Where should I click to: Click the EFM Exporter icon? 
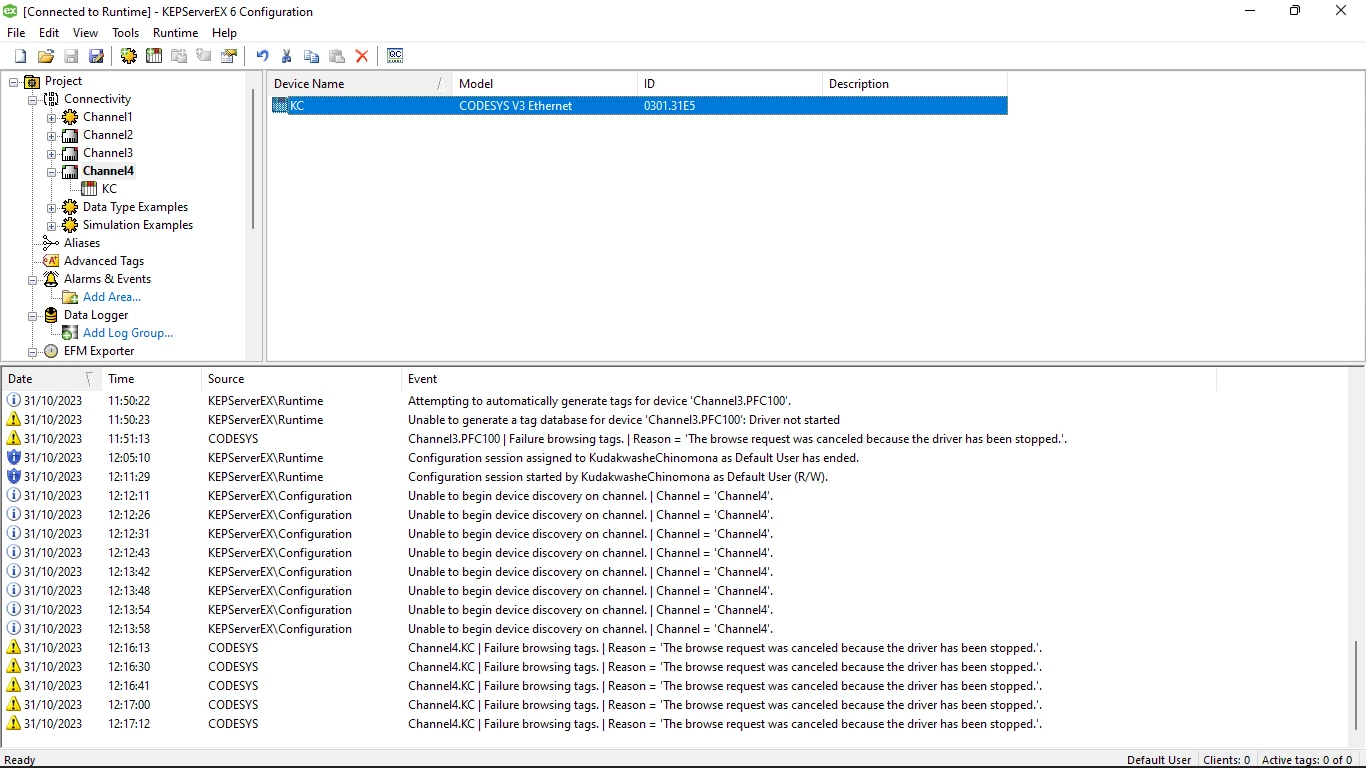click(51, 351)
